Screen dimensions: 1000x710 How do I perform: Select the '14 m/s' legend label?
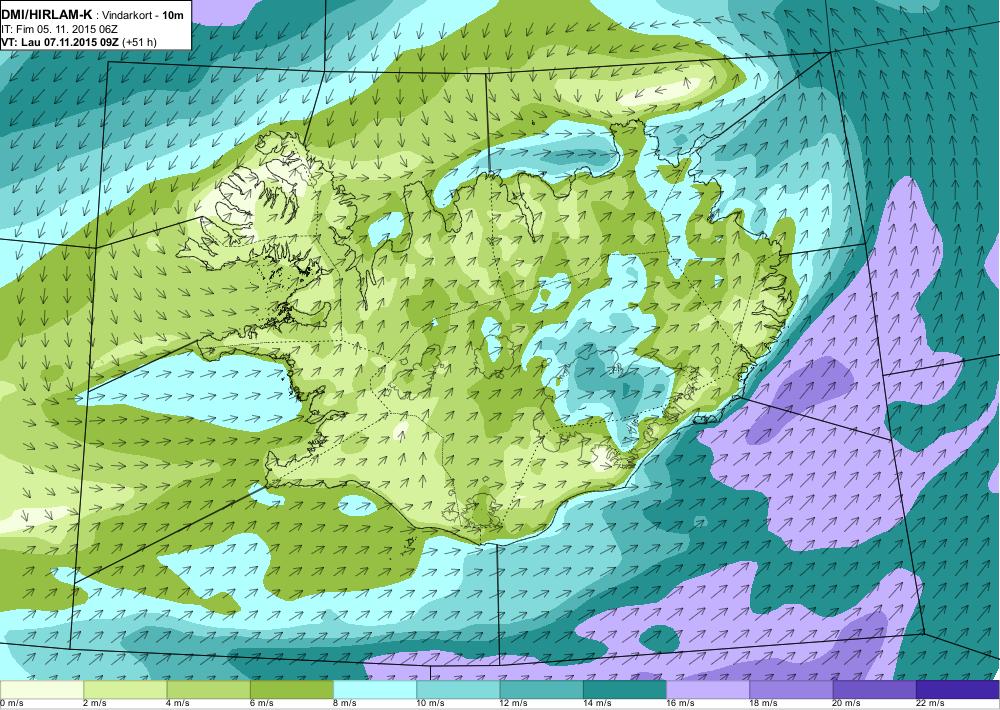[597, 703]
